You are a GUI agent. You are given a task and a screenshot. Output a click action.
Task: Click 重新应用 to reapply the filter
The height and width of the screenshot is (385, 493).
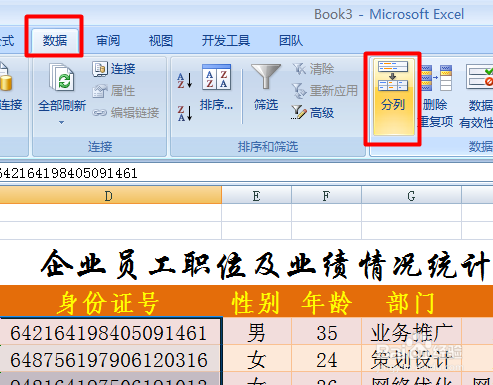click(x=325, y=91)
